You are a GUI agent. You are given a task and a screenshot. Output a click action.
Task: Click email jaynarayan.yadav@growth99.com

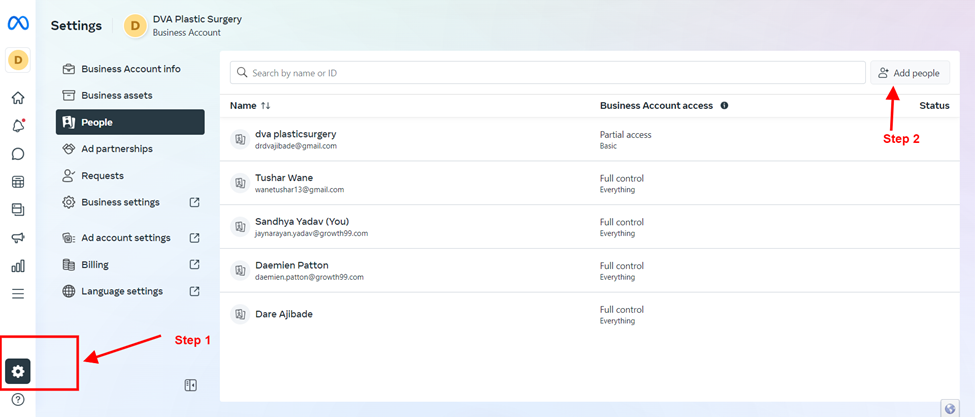pyautogui.click(x=312, y=234)
